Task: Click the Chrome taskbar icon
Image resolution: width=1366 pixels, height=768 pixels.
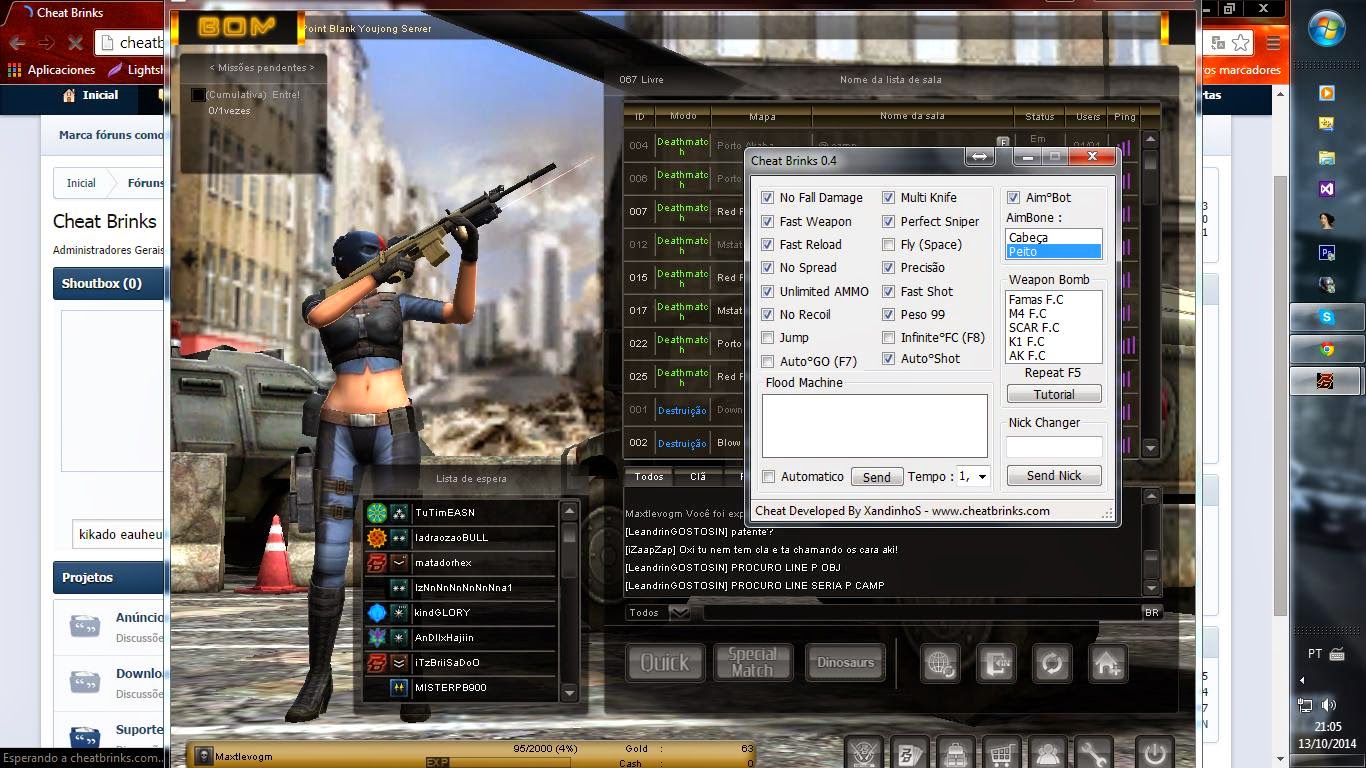Action: [1327, 349]
